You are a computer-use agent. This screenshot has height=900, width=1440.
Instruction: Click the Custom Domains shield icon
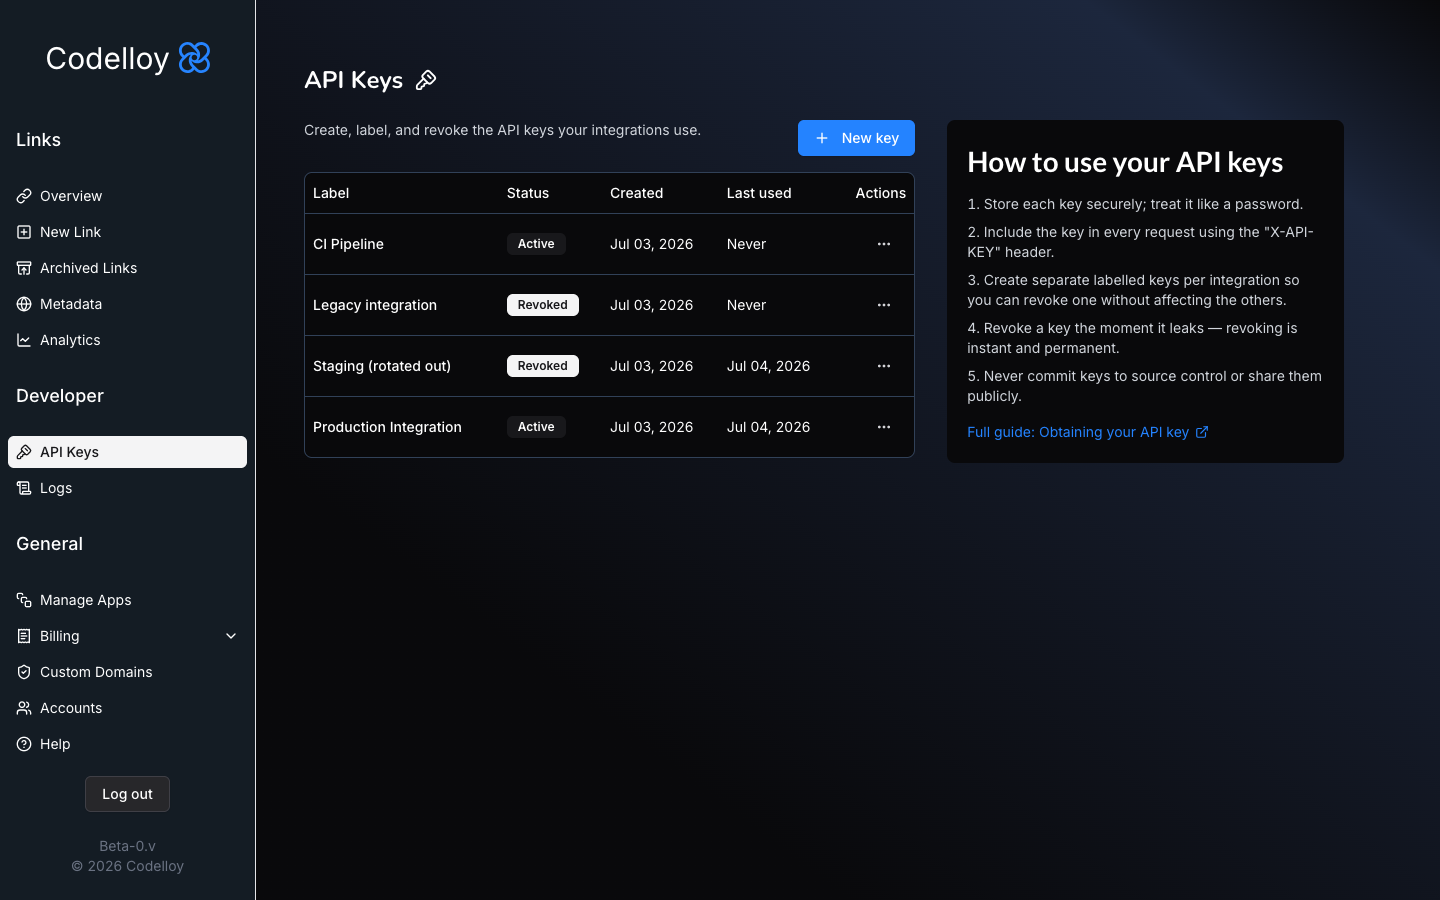pos(24,672)
